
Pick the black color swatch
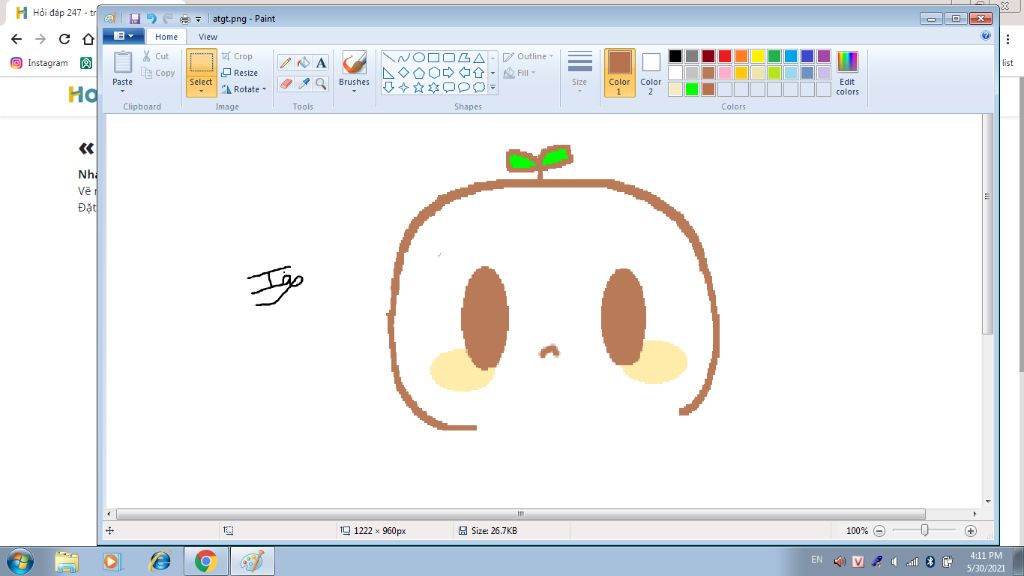(x=675, y=56)
